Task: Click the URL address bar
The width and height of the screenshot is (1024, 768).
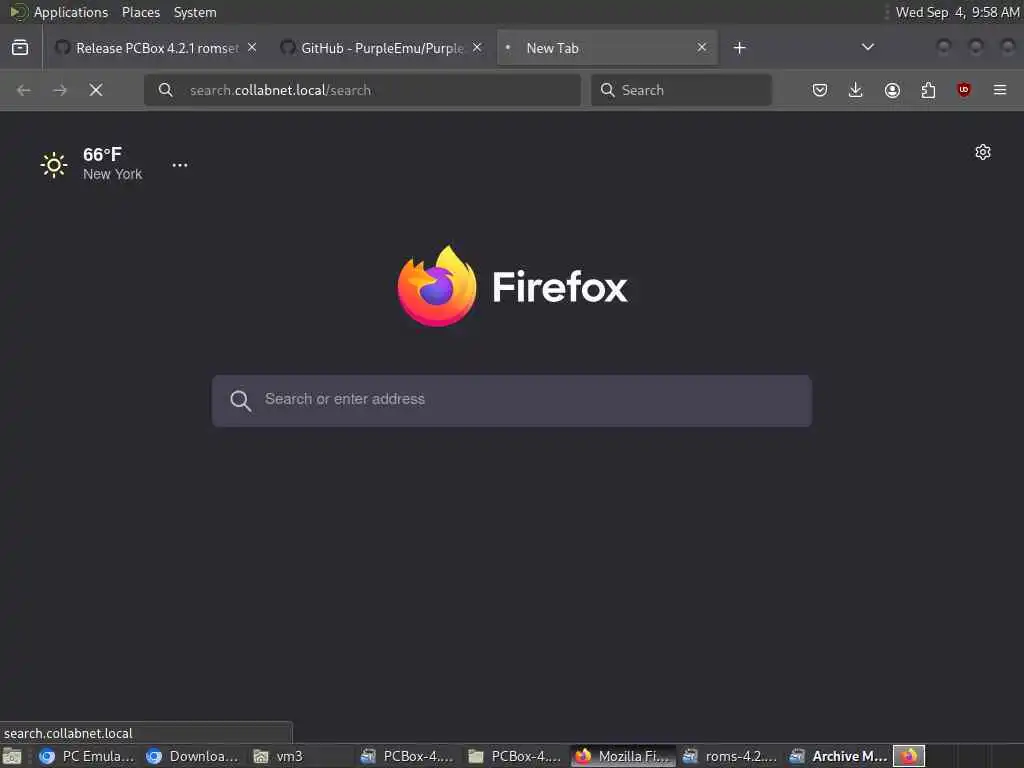Action: [362, 90]
